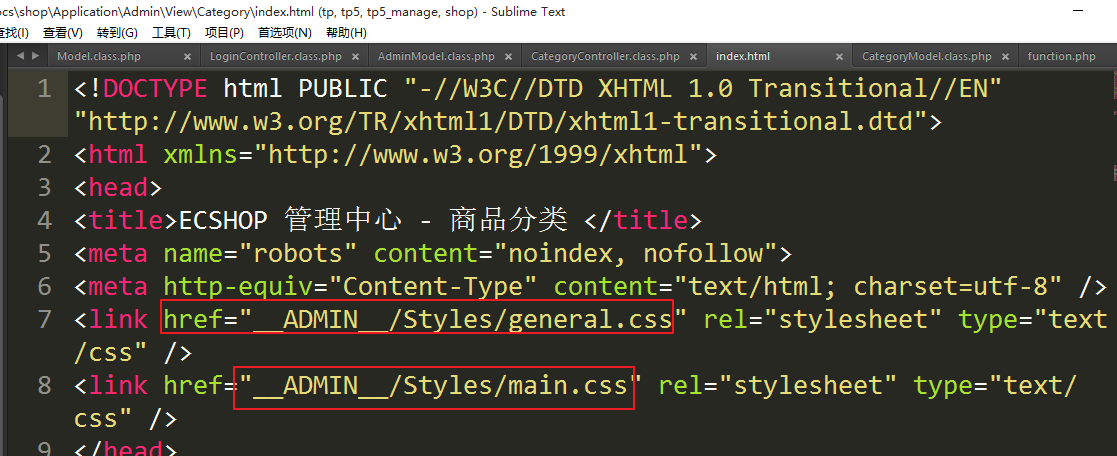1117x456 pixels.
Task: Close the AdminModel.class.php tab
Action: [x=509, y=57]
